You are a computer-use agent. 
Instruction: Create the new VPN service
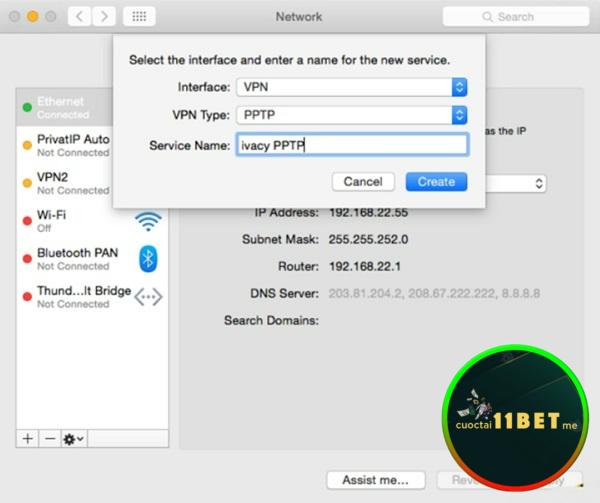pyautogui.click(x=436, y=182)
